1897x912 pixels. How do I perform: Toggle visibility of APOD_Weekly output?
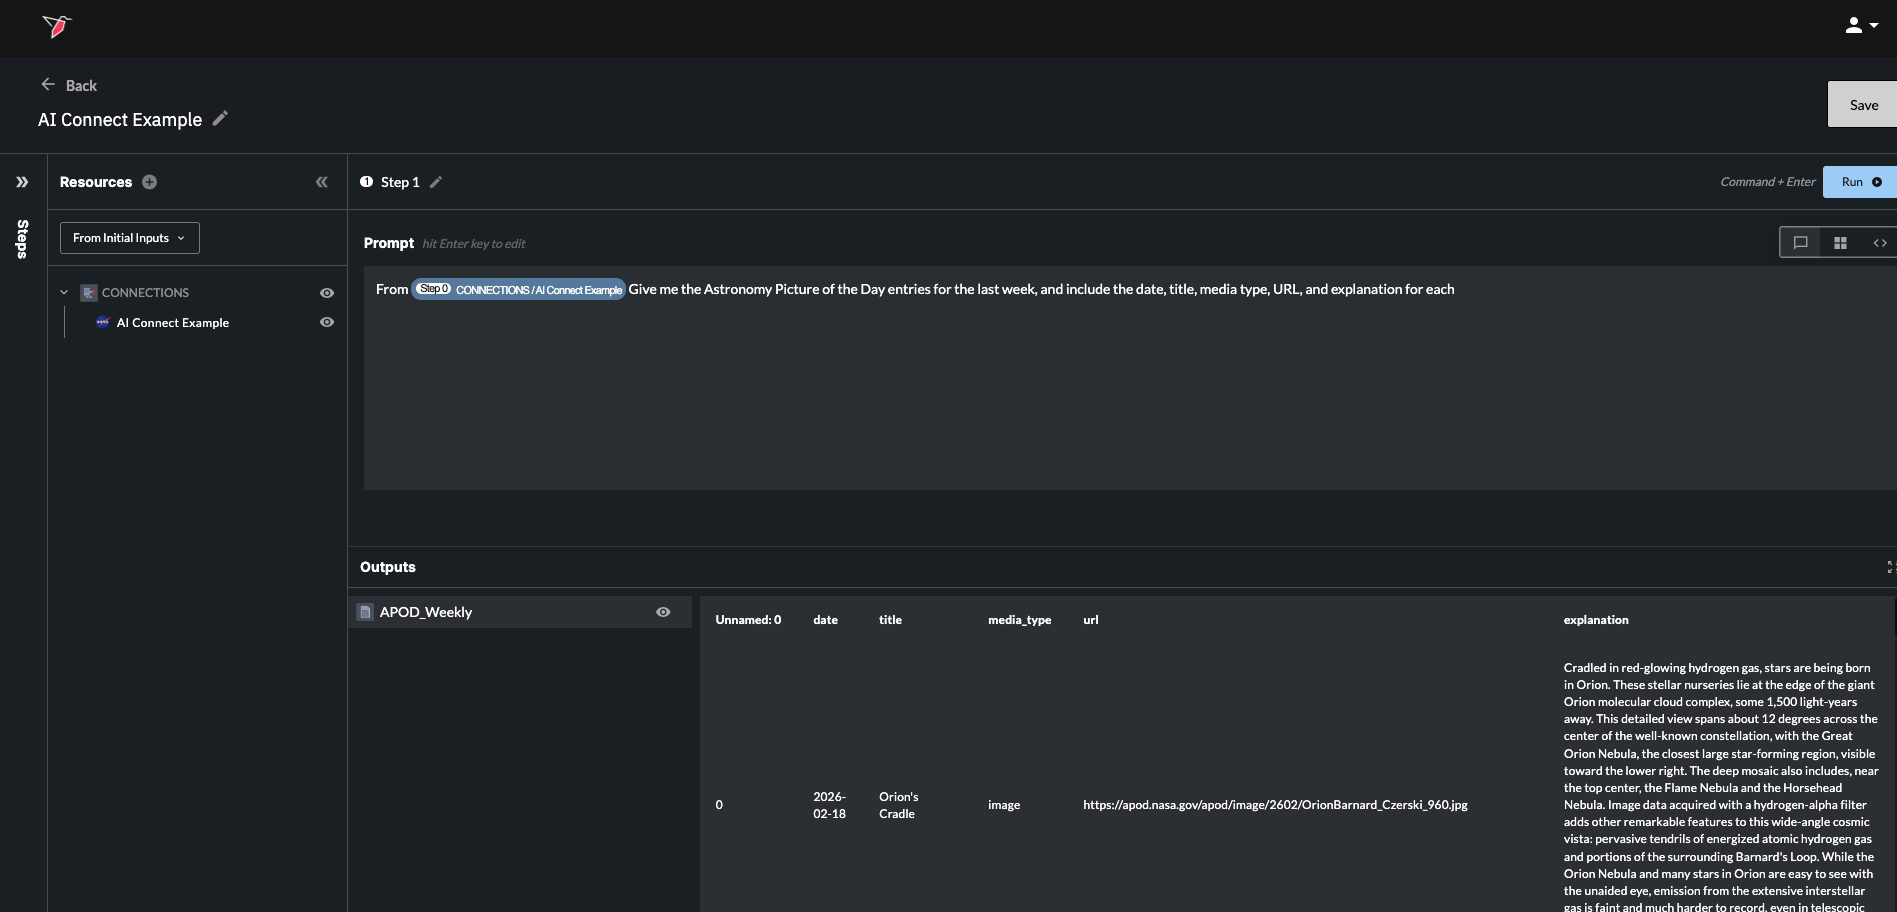663,612
